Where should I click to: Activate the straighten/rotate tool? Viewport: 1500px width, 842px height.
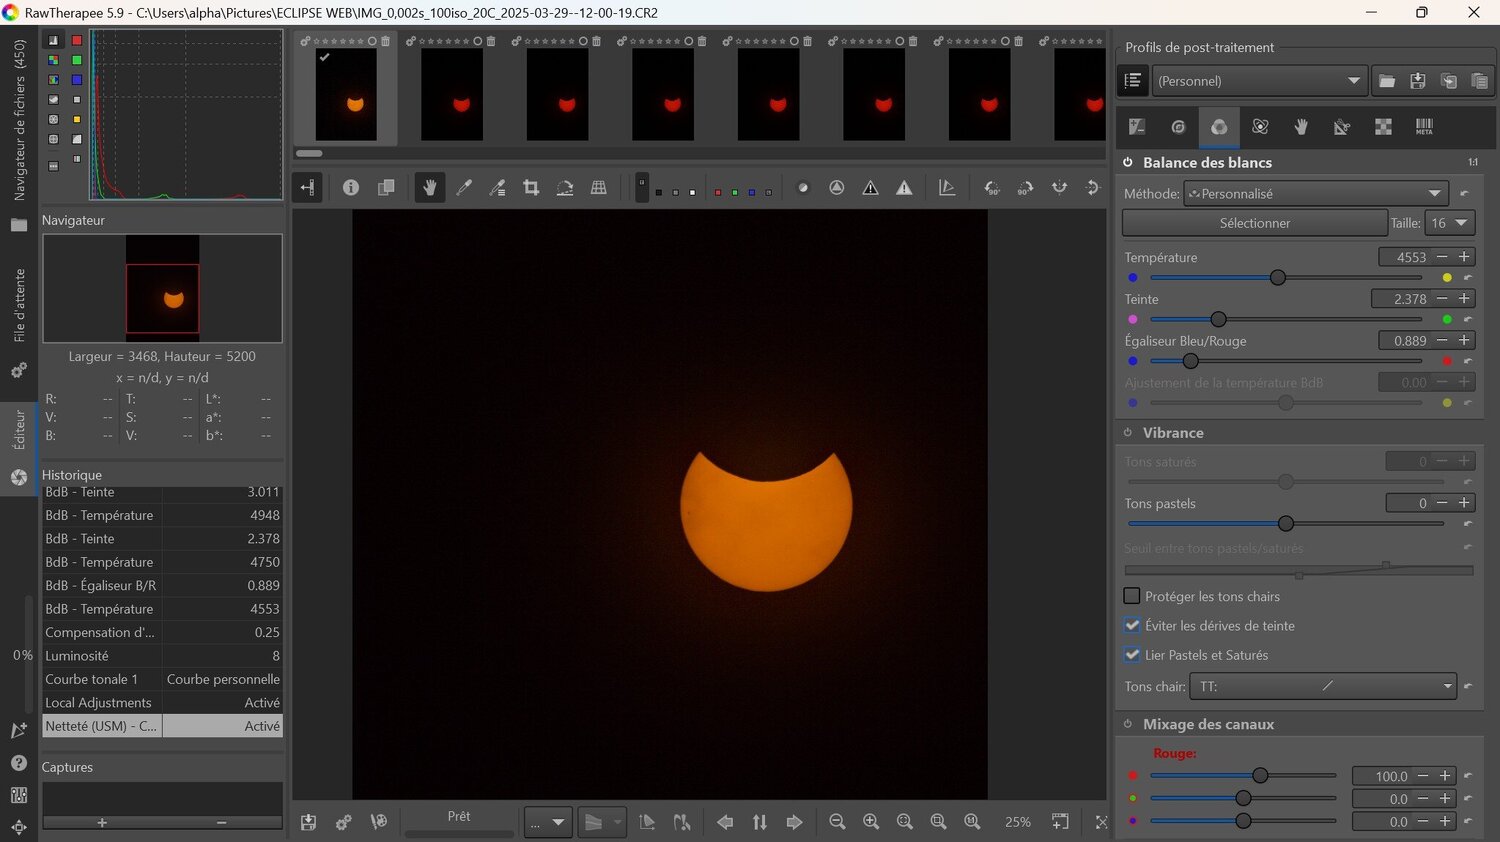(565, 188)
